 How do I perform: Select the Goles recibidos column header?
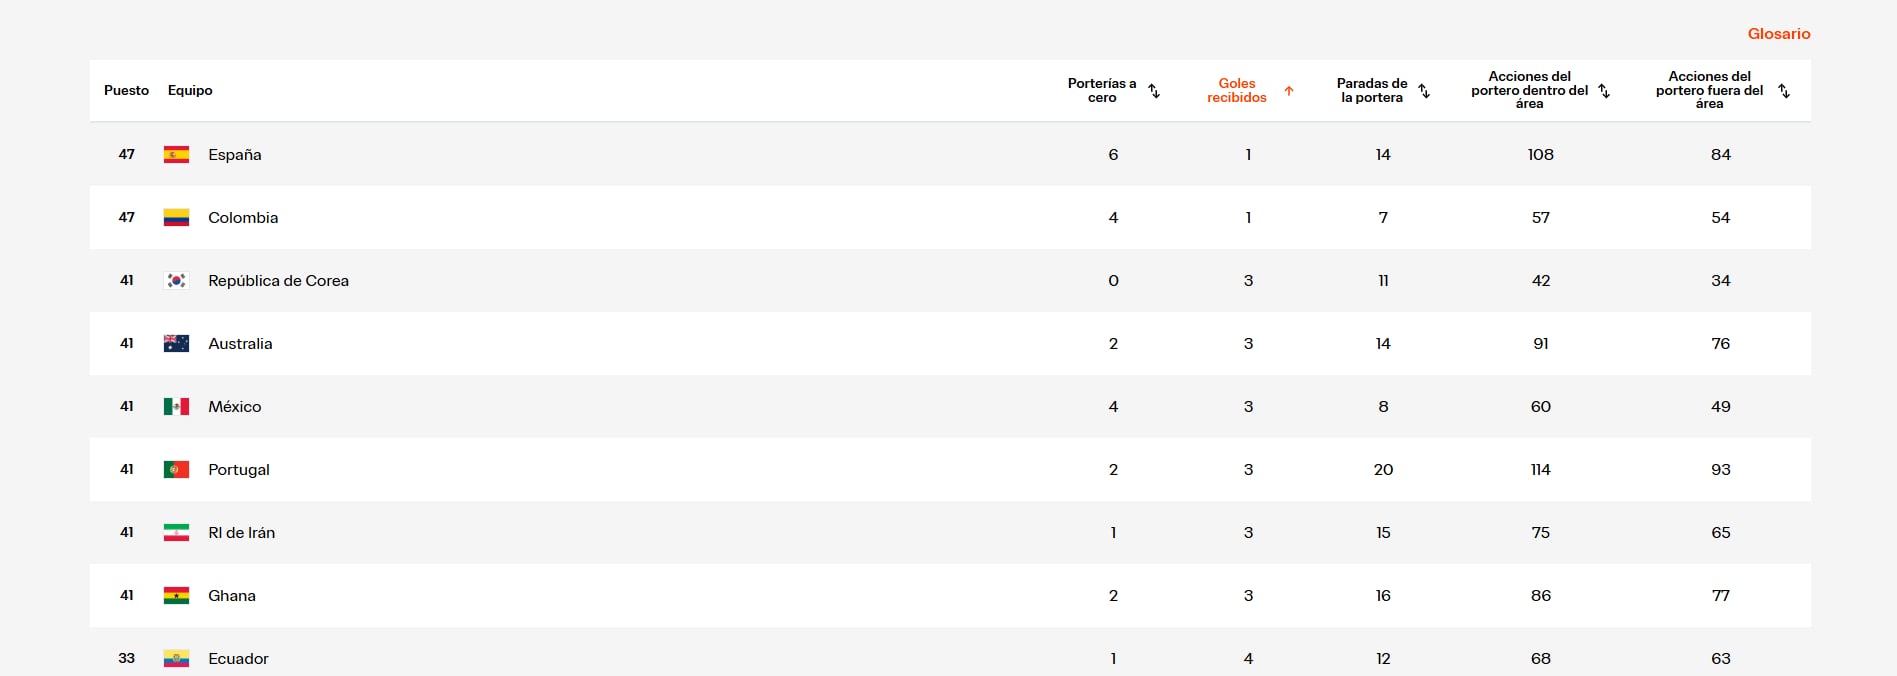(x=1237, y=91)
